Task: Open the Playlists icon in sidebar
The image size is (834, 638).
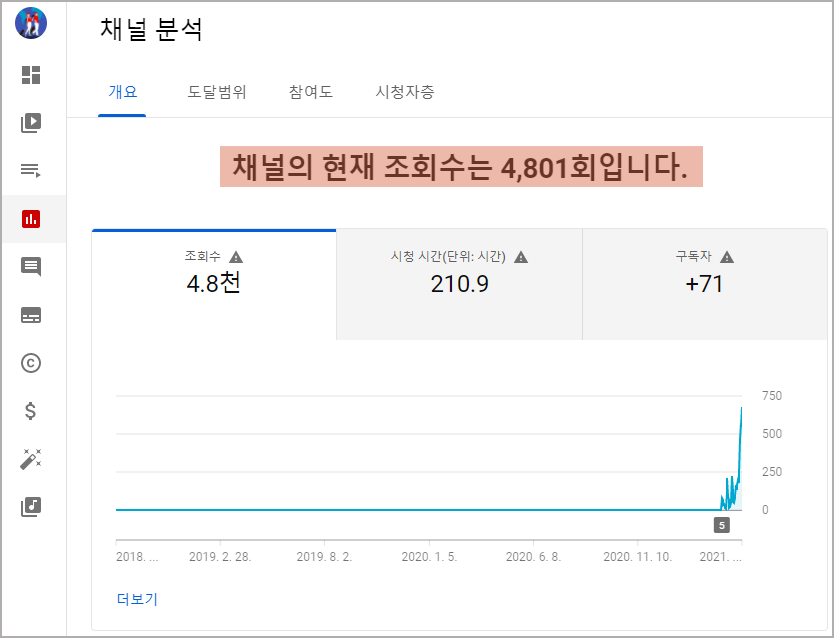Action: (x=31, y=171)
